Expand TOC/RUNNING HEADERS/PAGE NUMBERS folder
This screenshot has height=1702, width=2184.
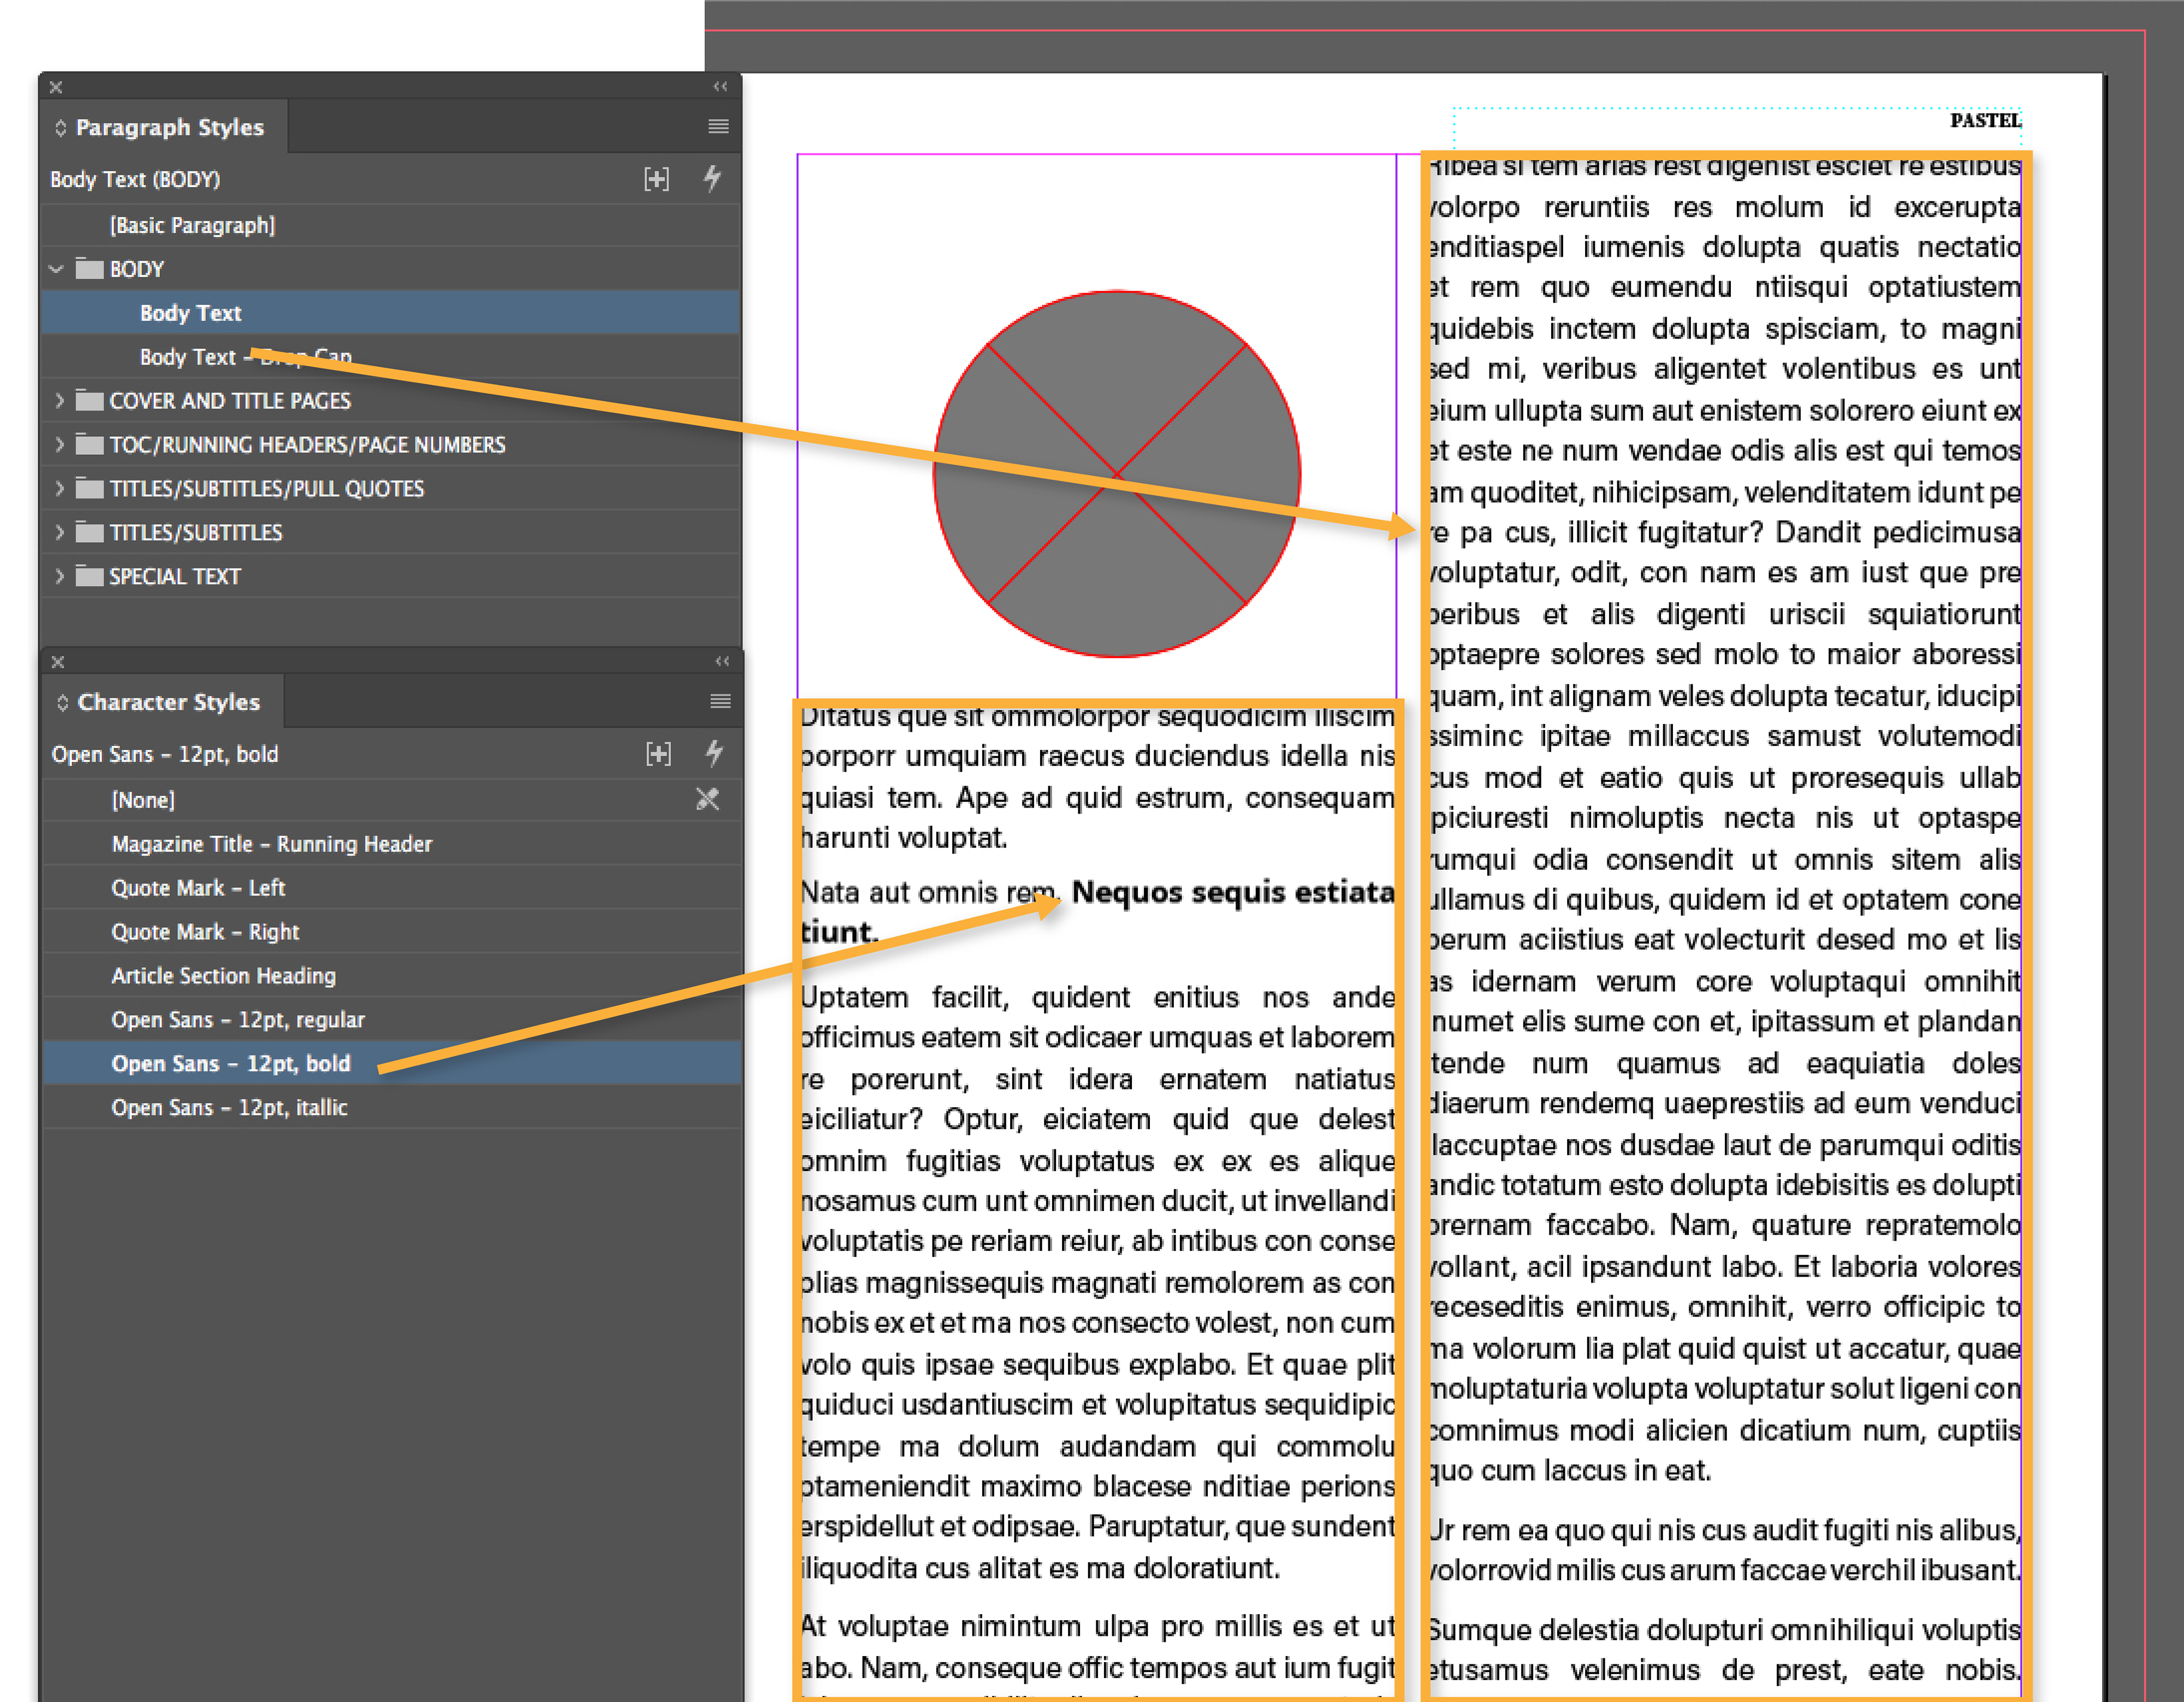tap(59, 446)
